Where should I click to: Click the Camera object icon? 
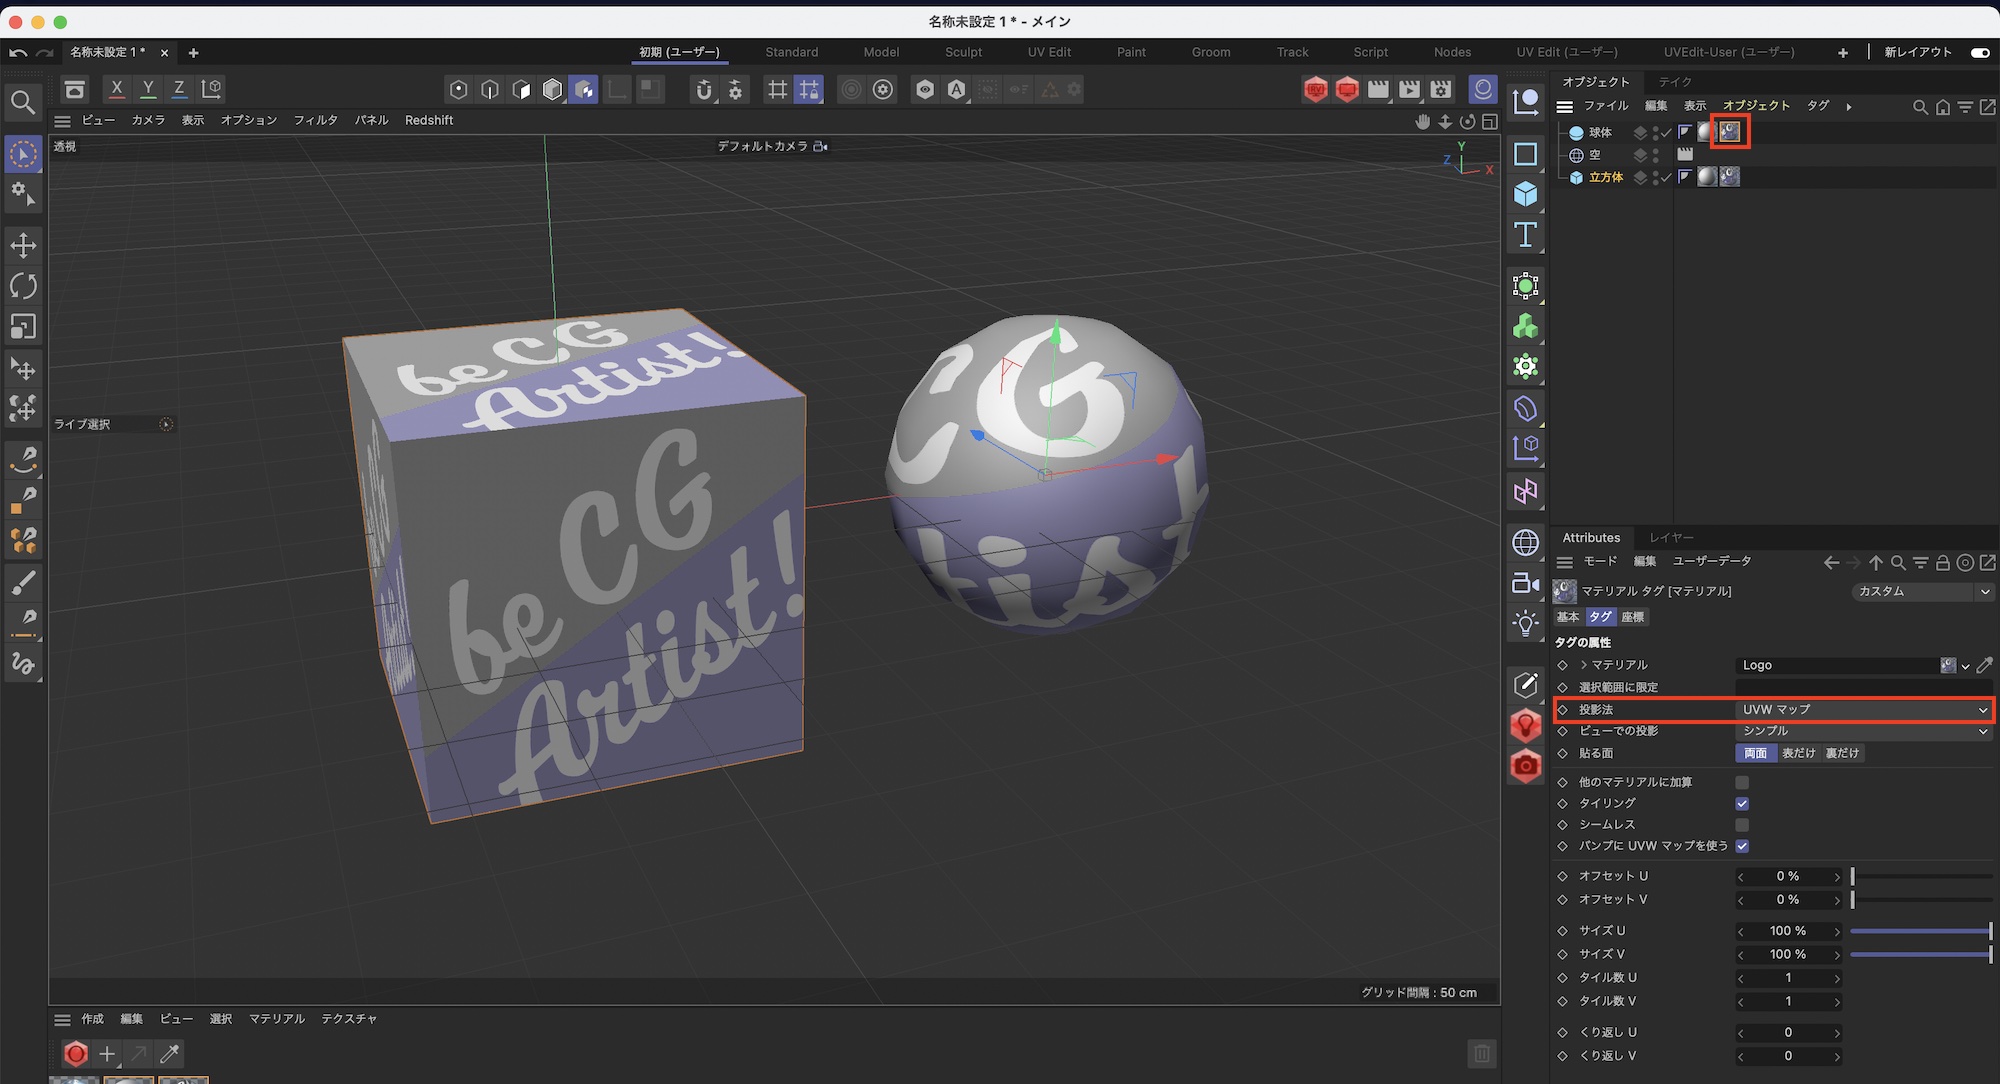(x=1525, y=583)
